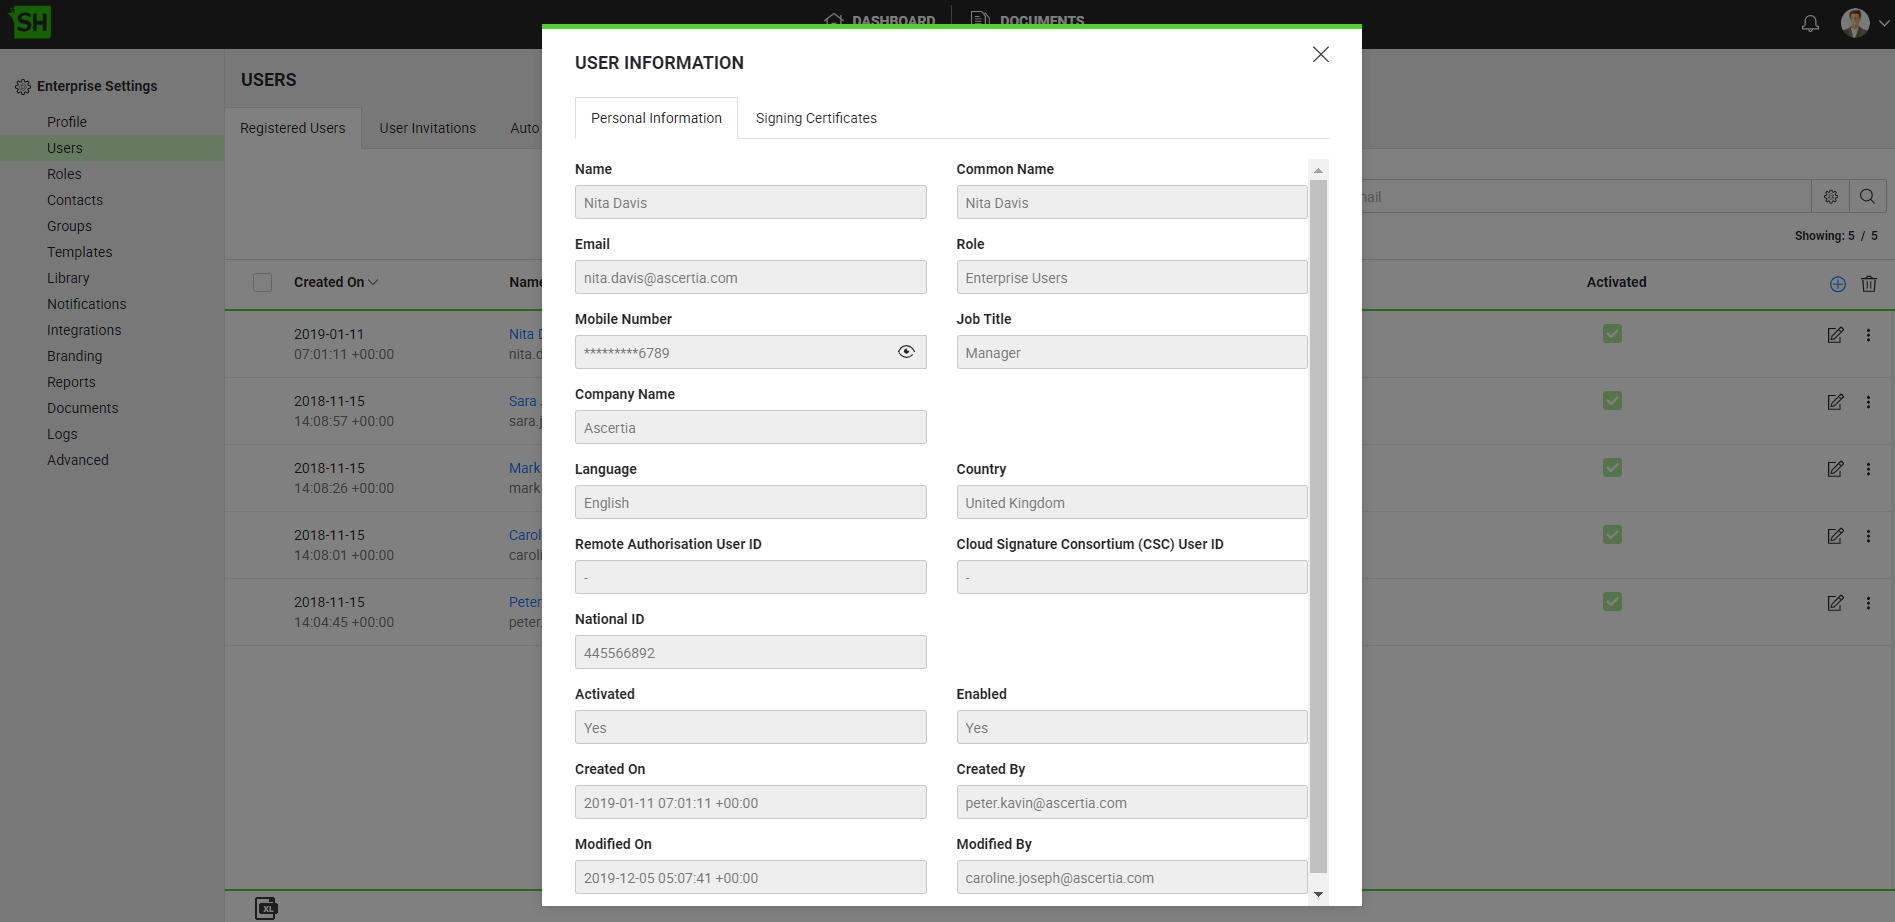1895x922 pixels.
Task: Click edit icon for 2019-01-11 user row
Action: point(1835,335)
